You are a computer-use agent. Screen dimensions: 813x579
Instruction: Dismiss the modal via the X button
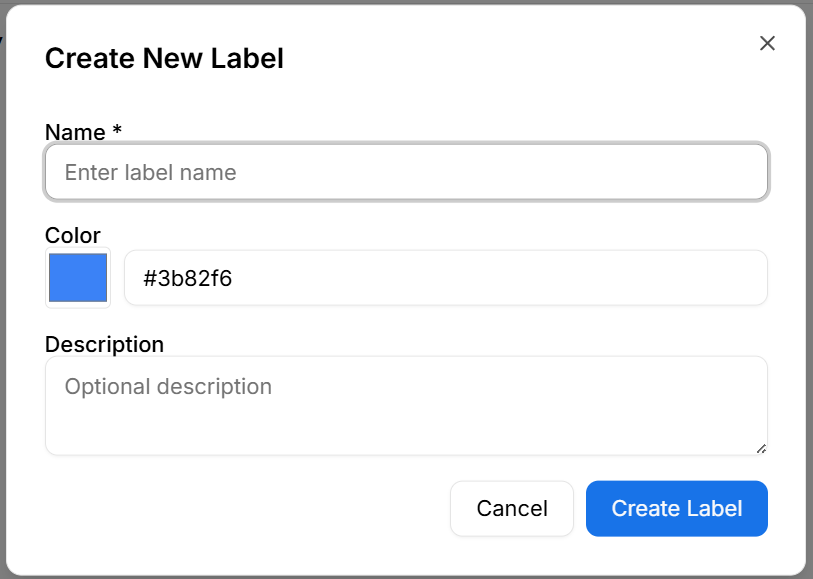click(x=767, y=43)
